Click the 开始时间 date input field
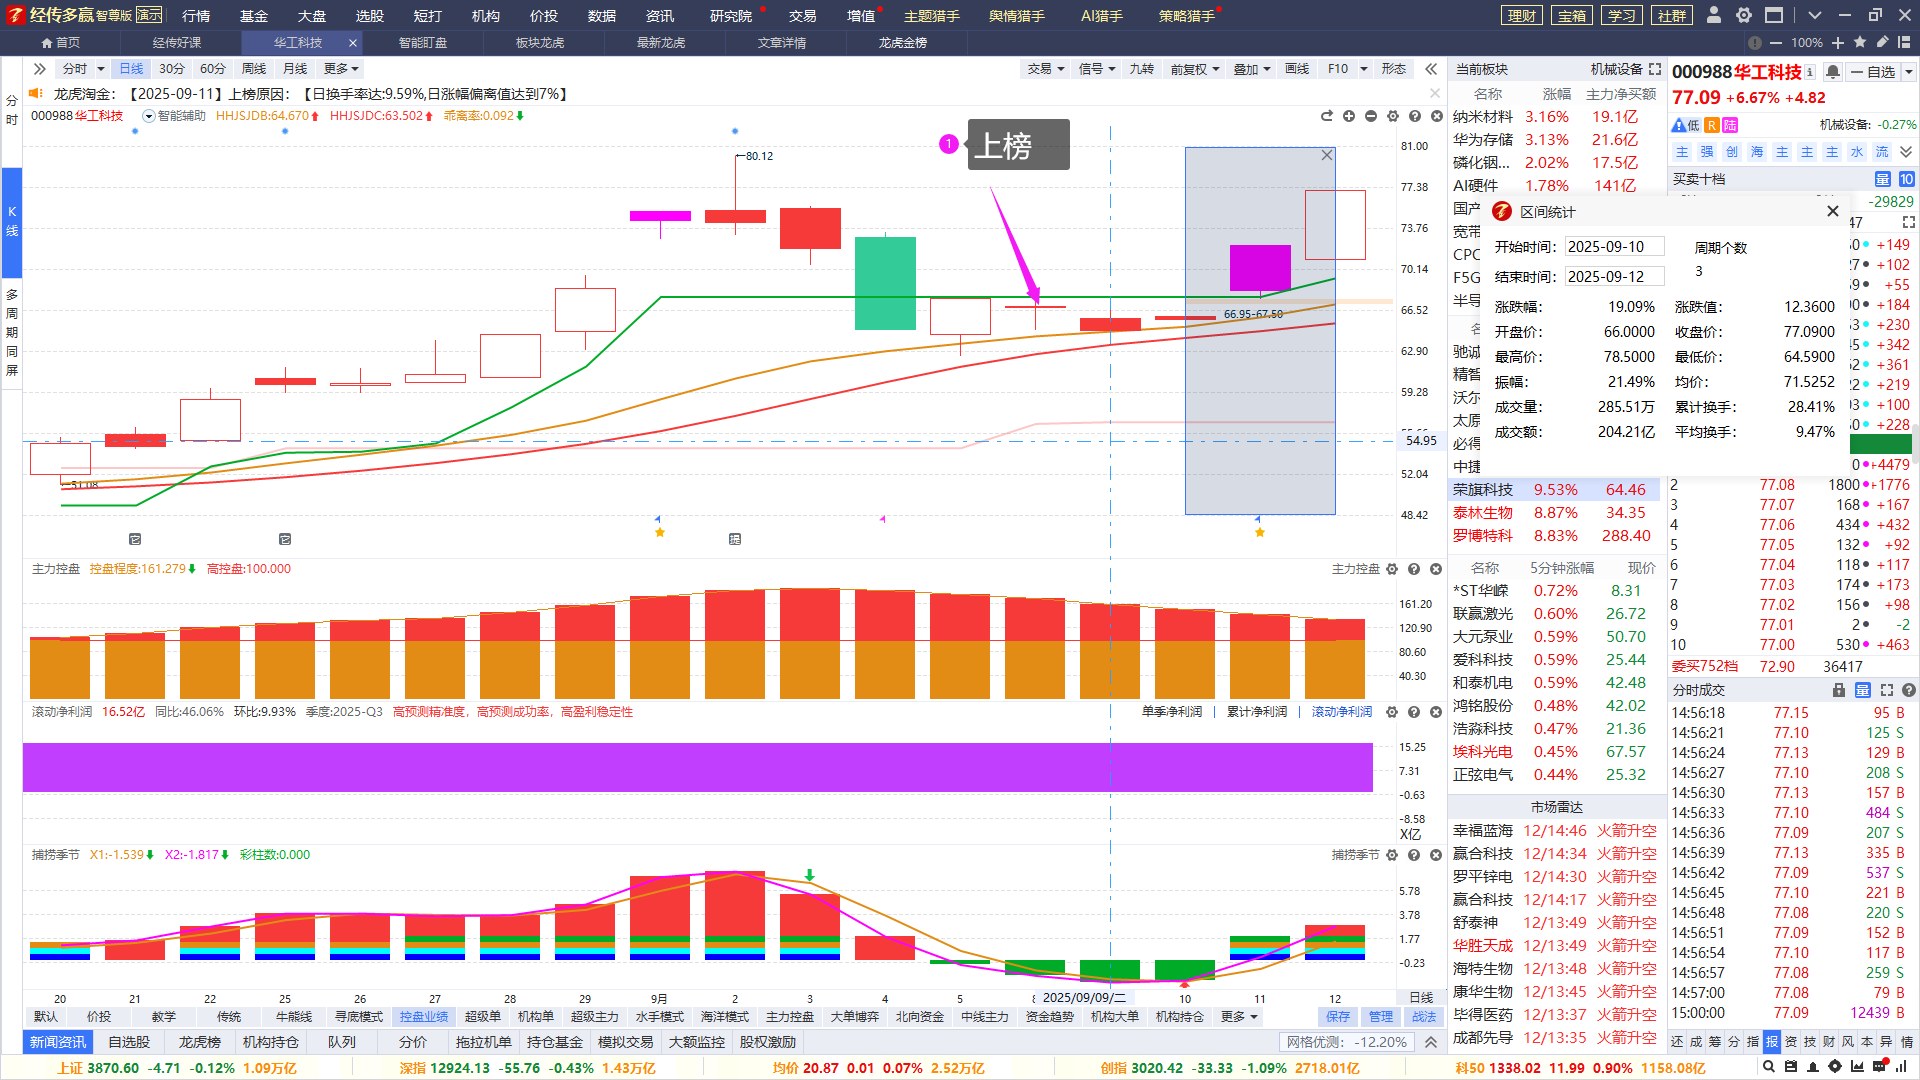Viewport: 1920px width, 1080px height. 1613,247
